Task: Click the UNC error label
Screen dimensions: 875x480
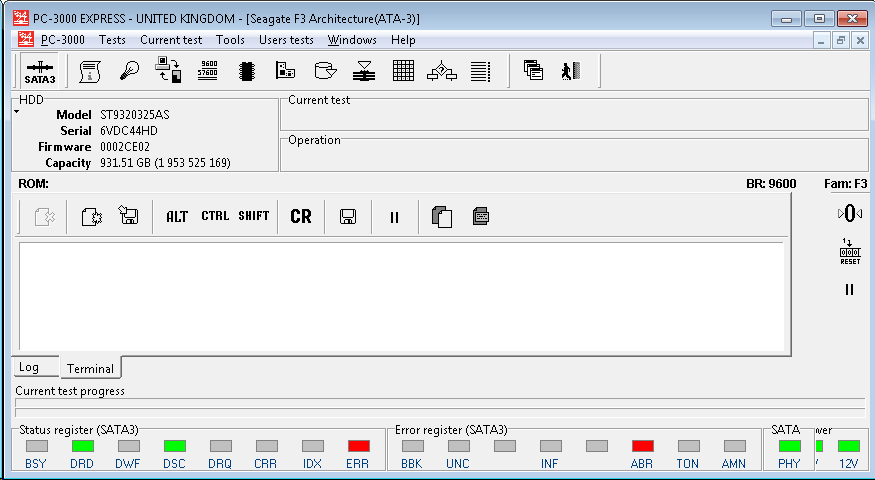Action: coord(458,464)
